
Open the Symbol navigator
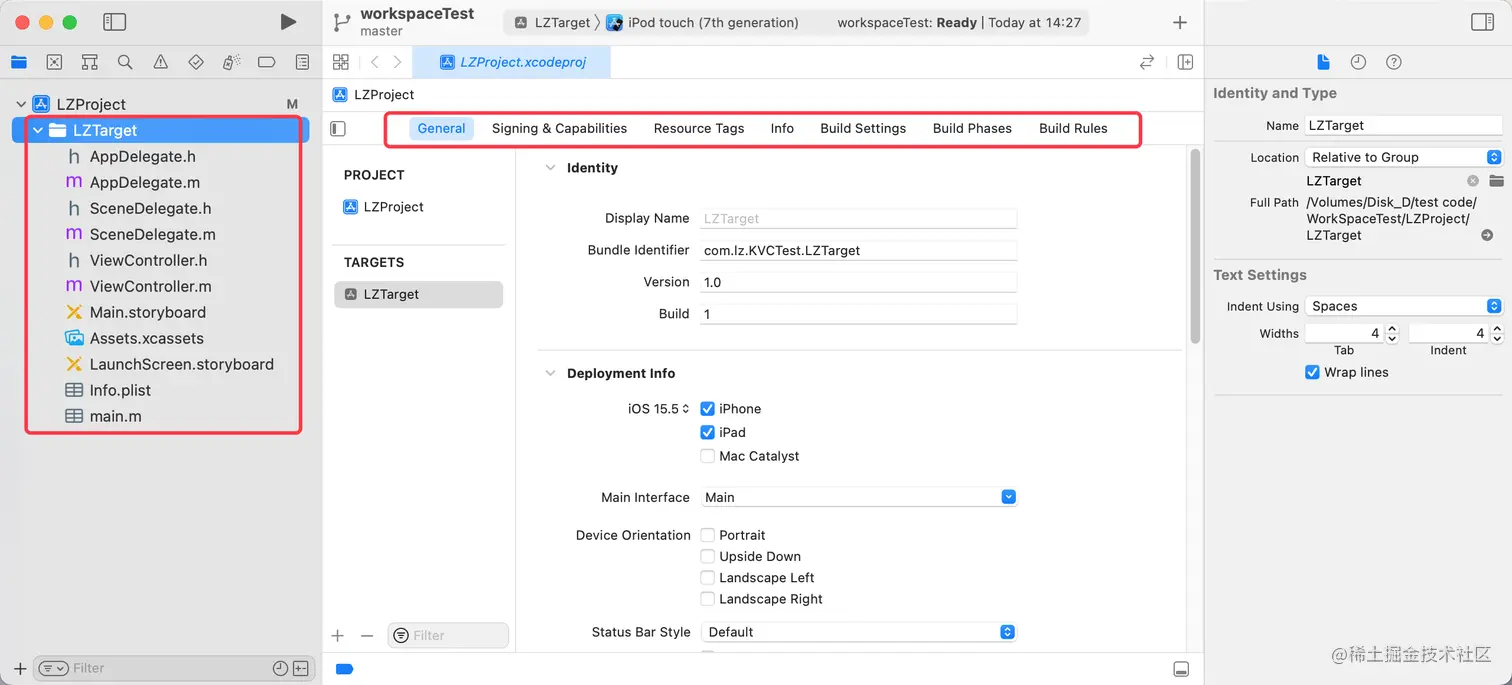(90, 62)
